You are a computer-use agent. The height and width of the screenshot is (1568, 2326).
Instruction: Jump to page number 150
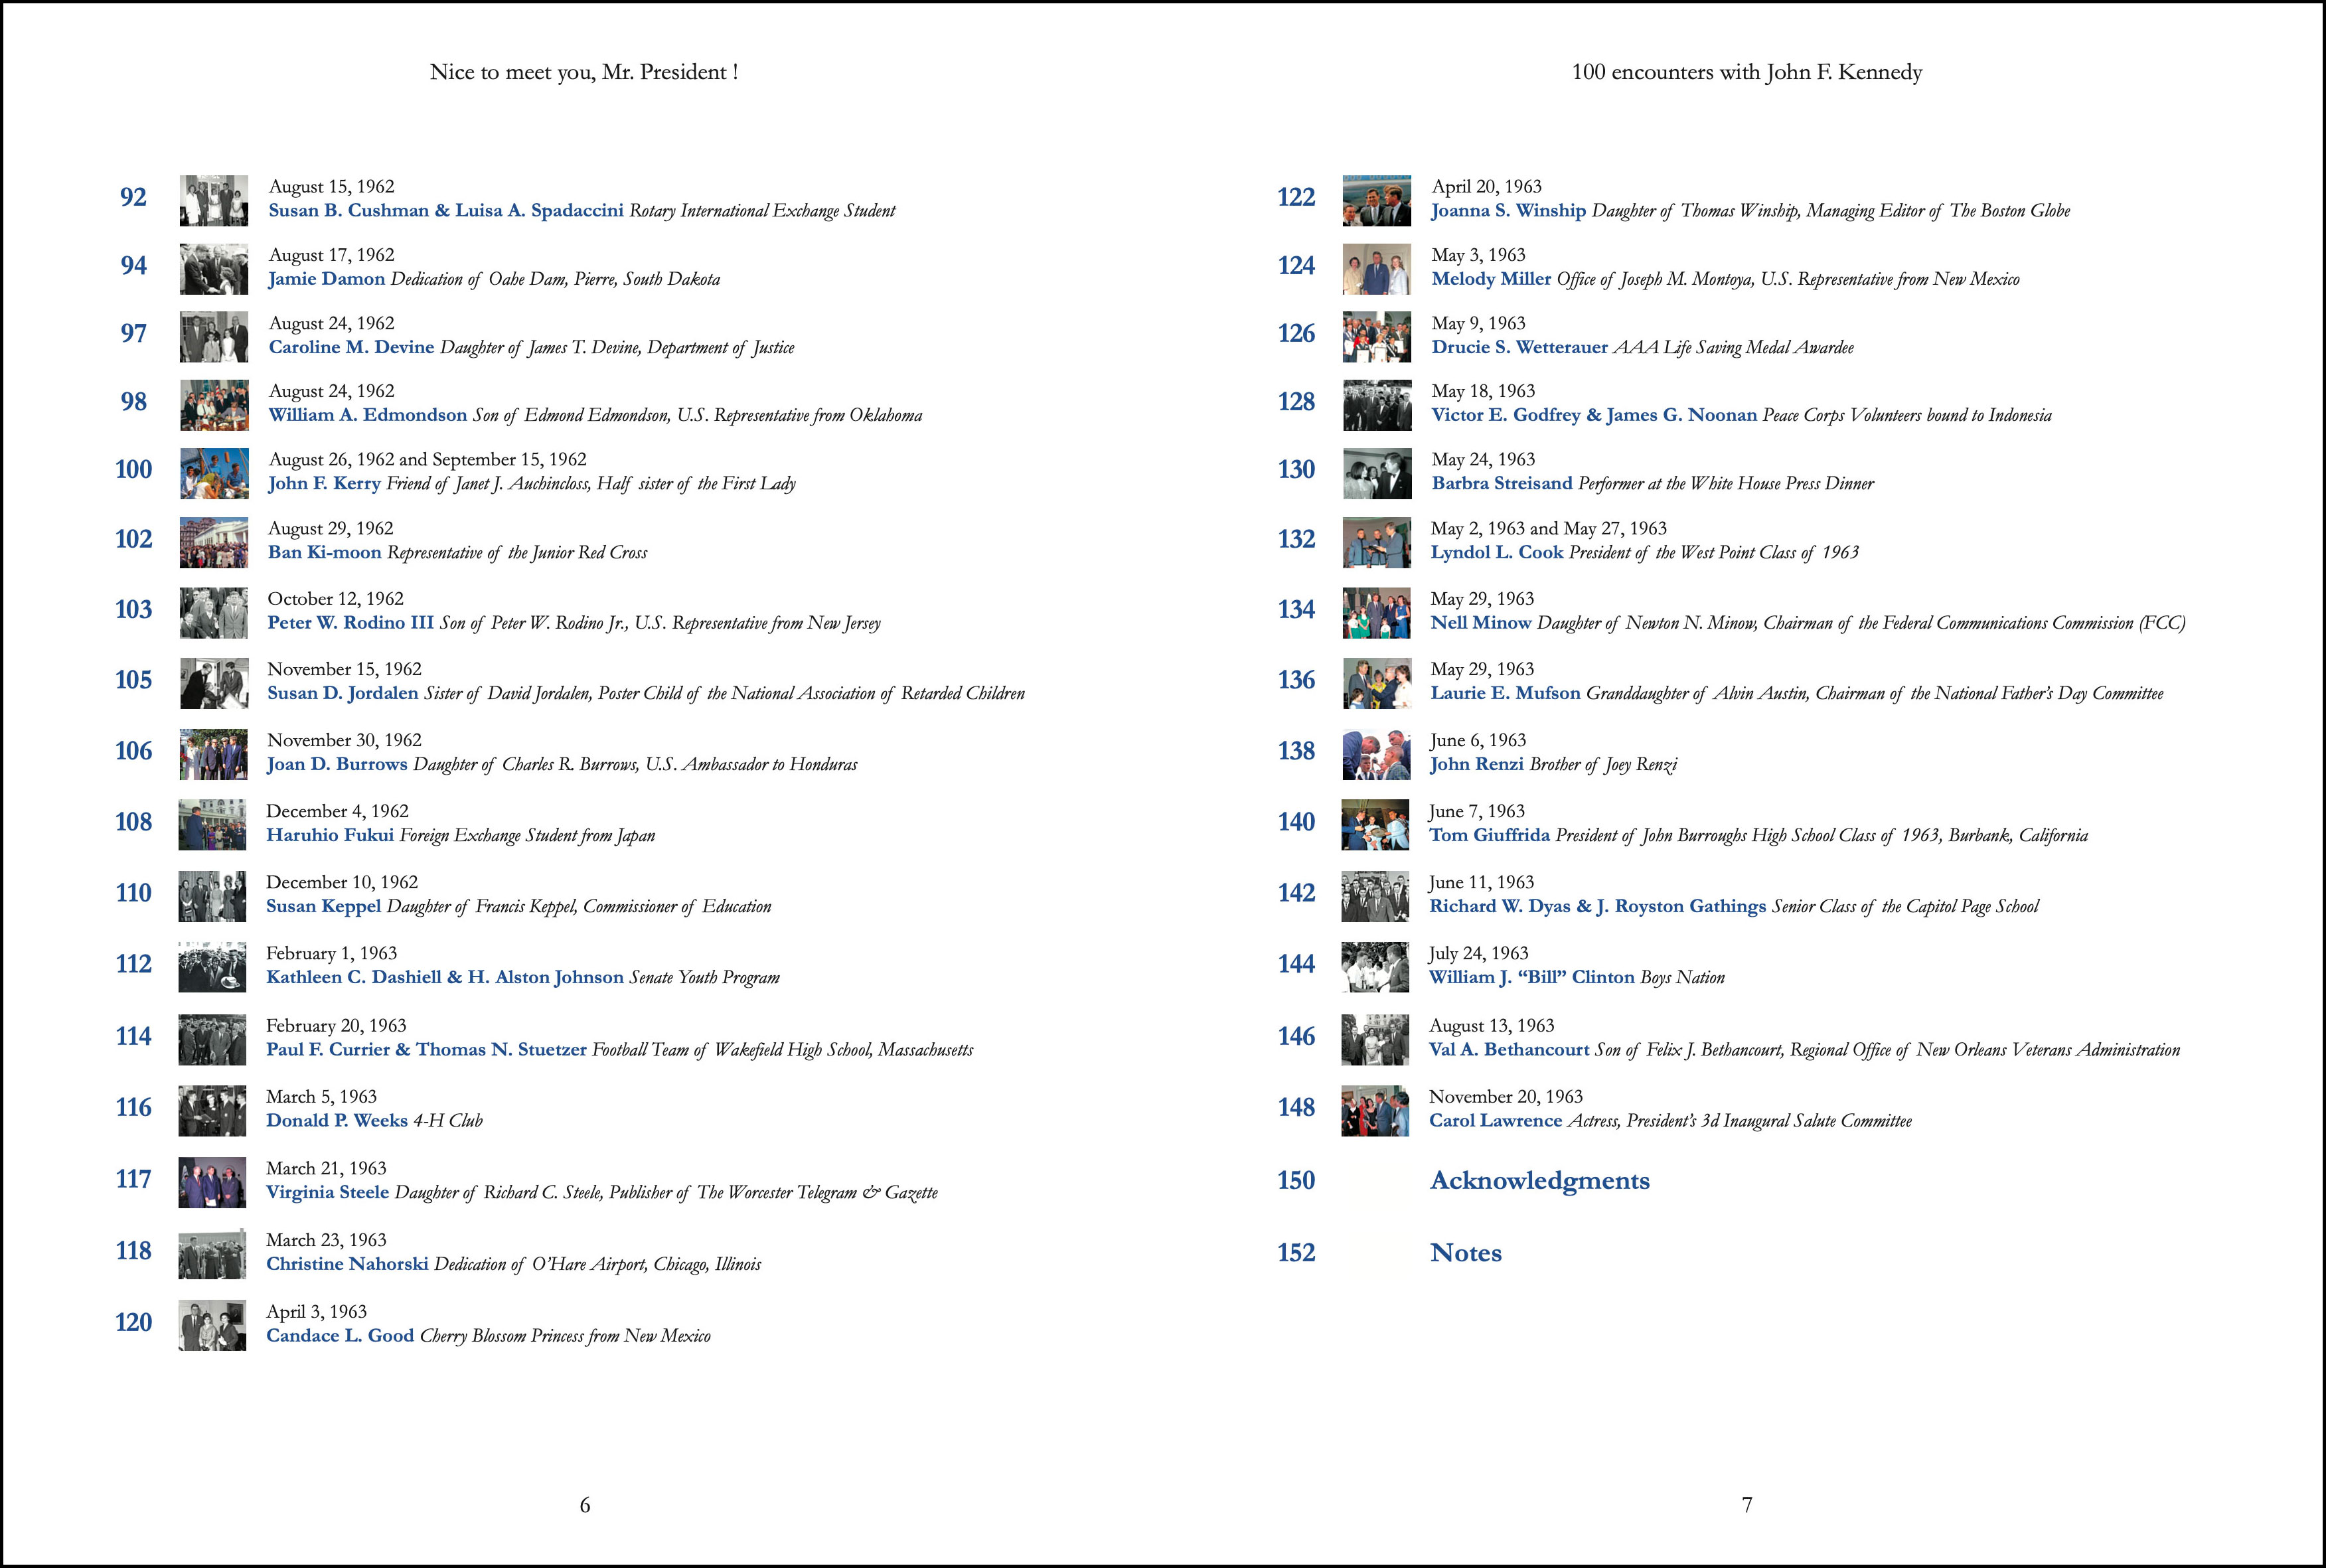(1296, 1180)
